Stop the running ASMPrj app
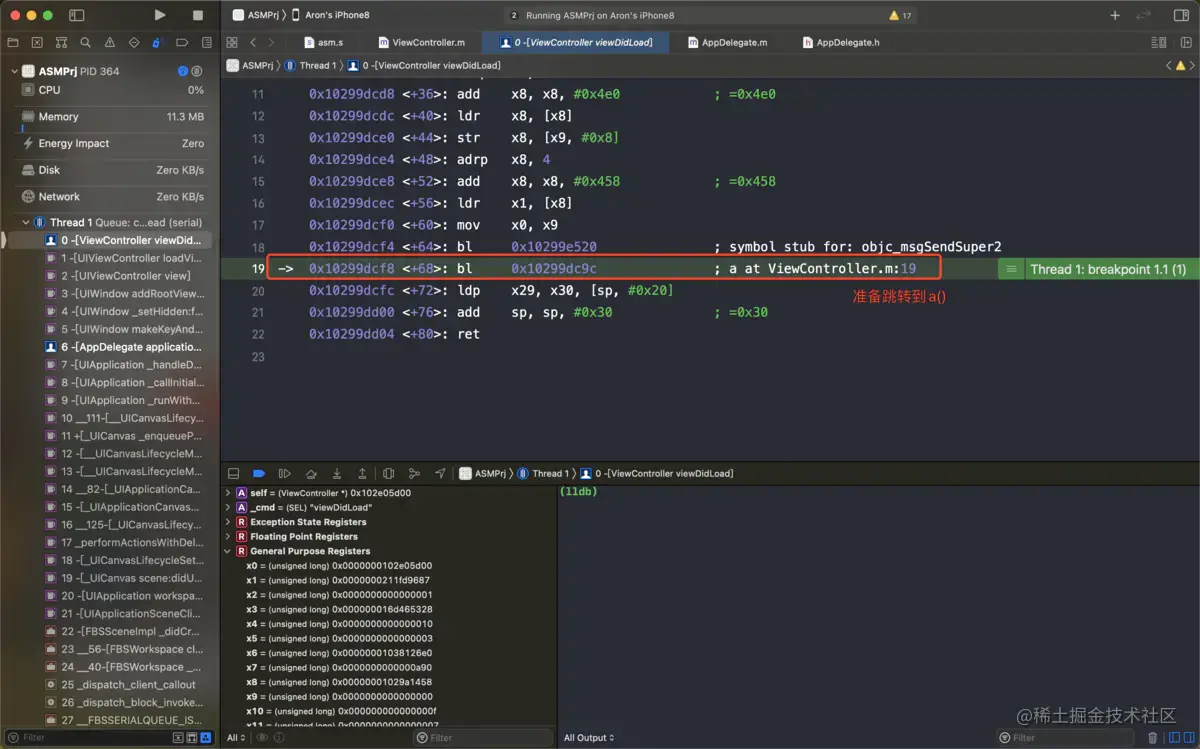Screen dimensions: 1200x749 click(x=198, y=15)
